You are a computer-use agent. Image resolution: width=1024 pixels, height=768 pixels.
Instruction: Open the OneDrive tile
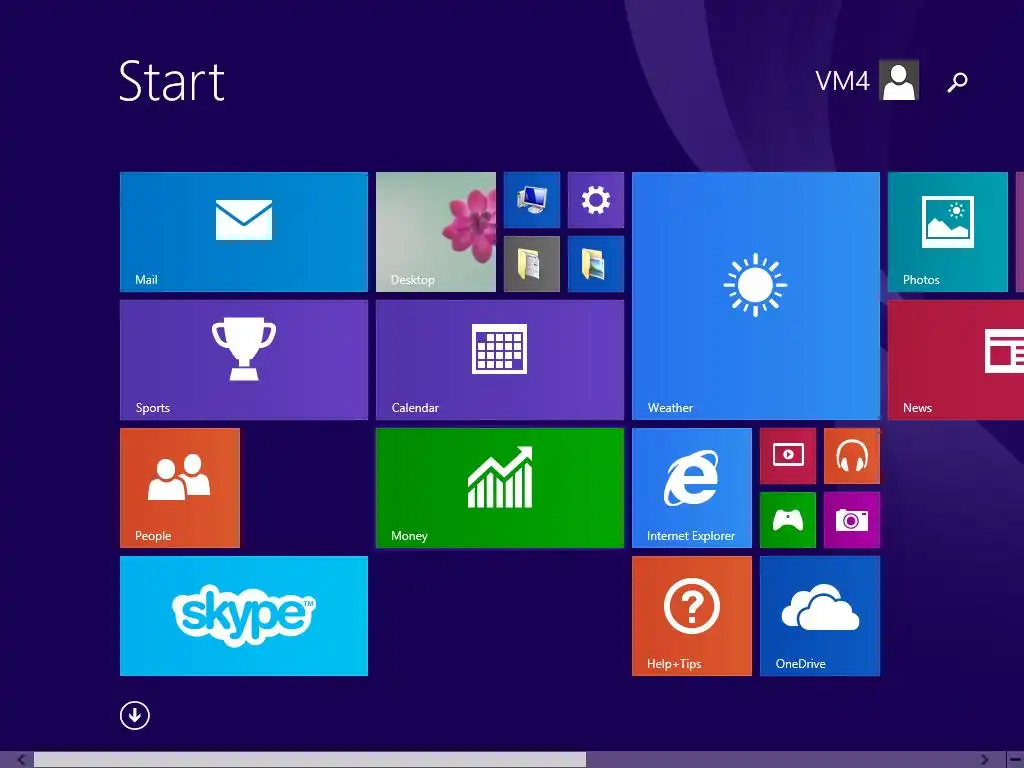(x=820, y=616)
